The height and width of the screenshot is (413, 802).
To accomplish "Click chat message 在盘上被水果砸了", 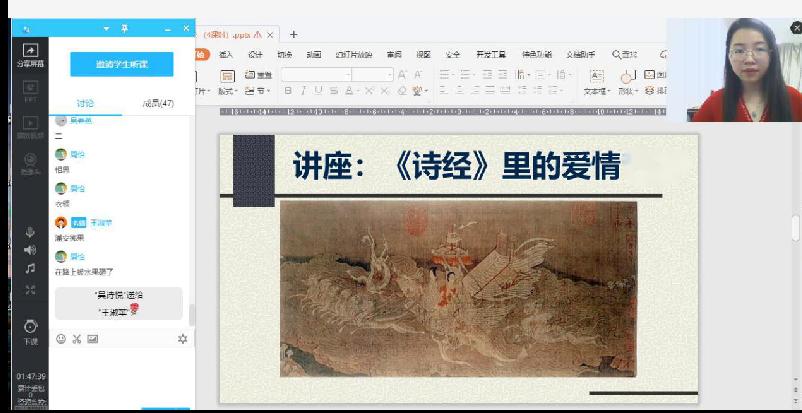I will pyautogui.click(x=84, y=272).
